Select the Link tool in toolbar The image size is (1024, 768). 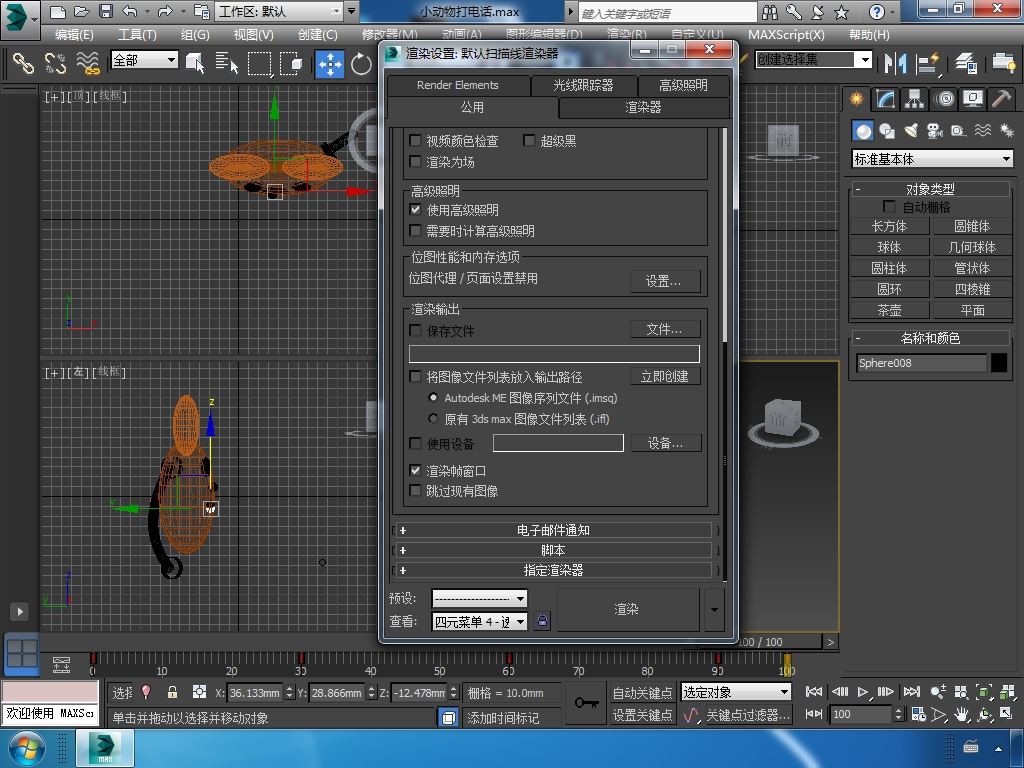point(24,63)
